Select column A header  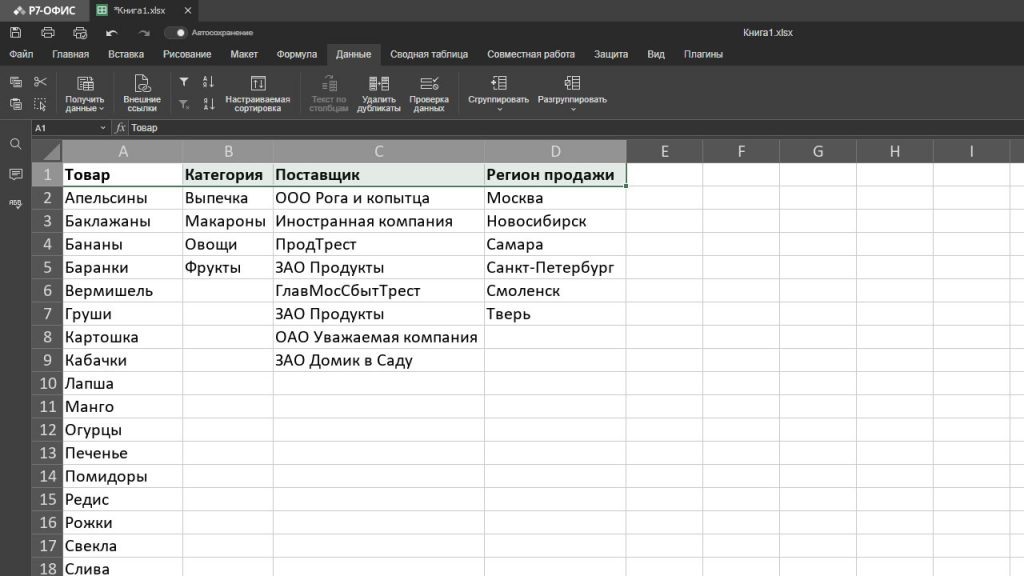pyautogui.click(x=123, y=152)
